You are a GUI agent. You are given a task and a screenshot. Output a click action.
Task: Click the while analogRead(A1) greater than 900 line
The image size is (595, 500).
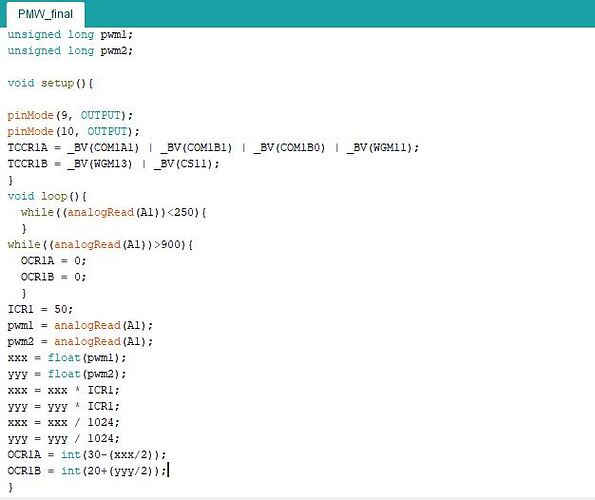tap(100, 245)
